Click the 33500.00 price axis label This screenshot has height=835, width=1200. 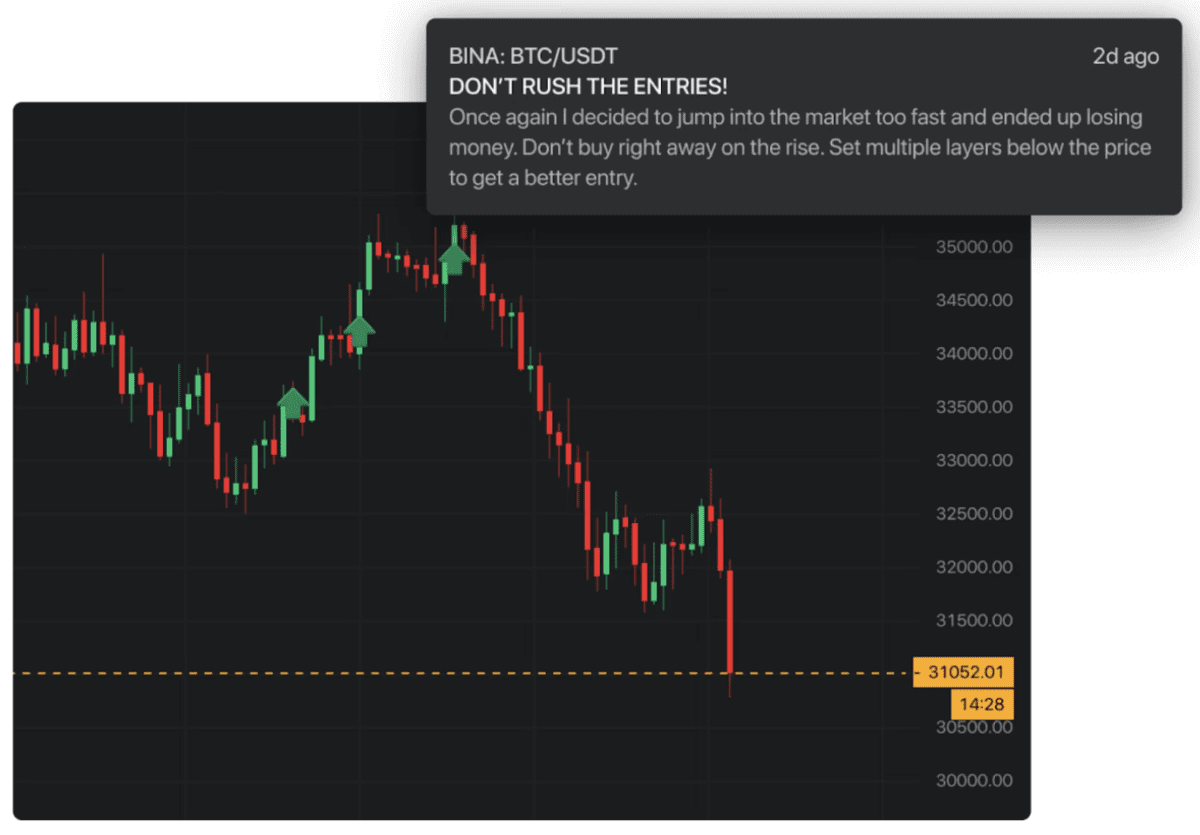tap(971, 407)
